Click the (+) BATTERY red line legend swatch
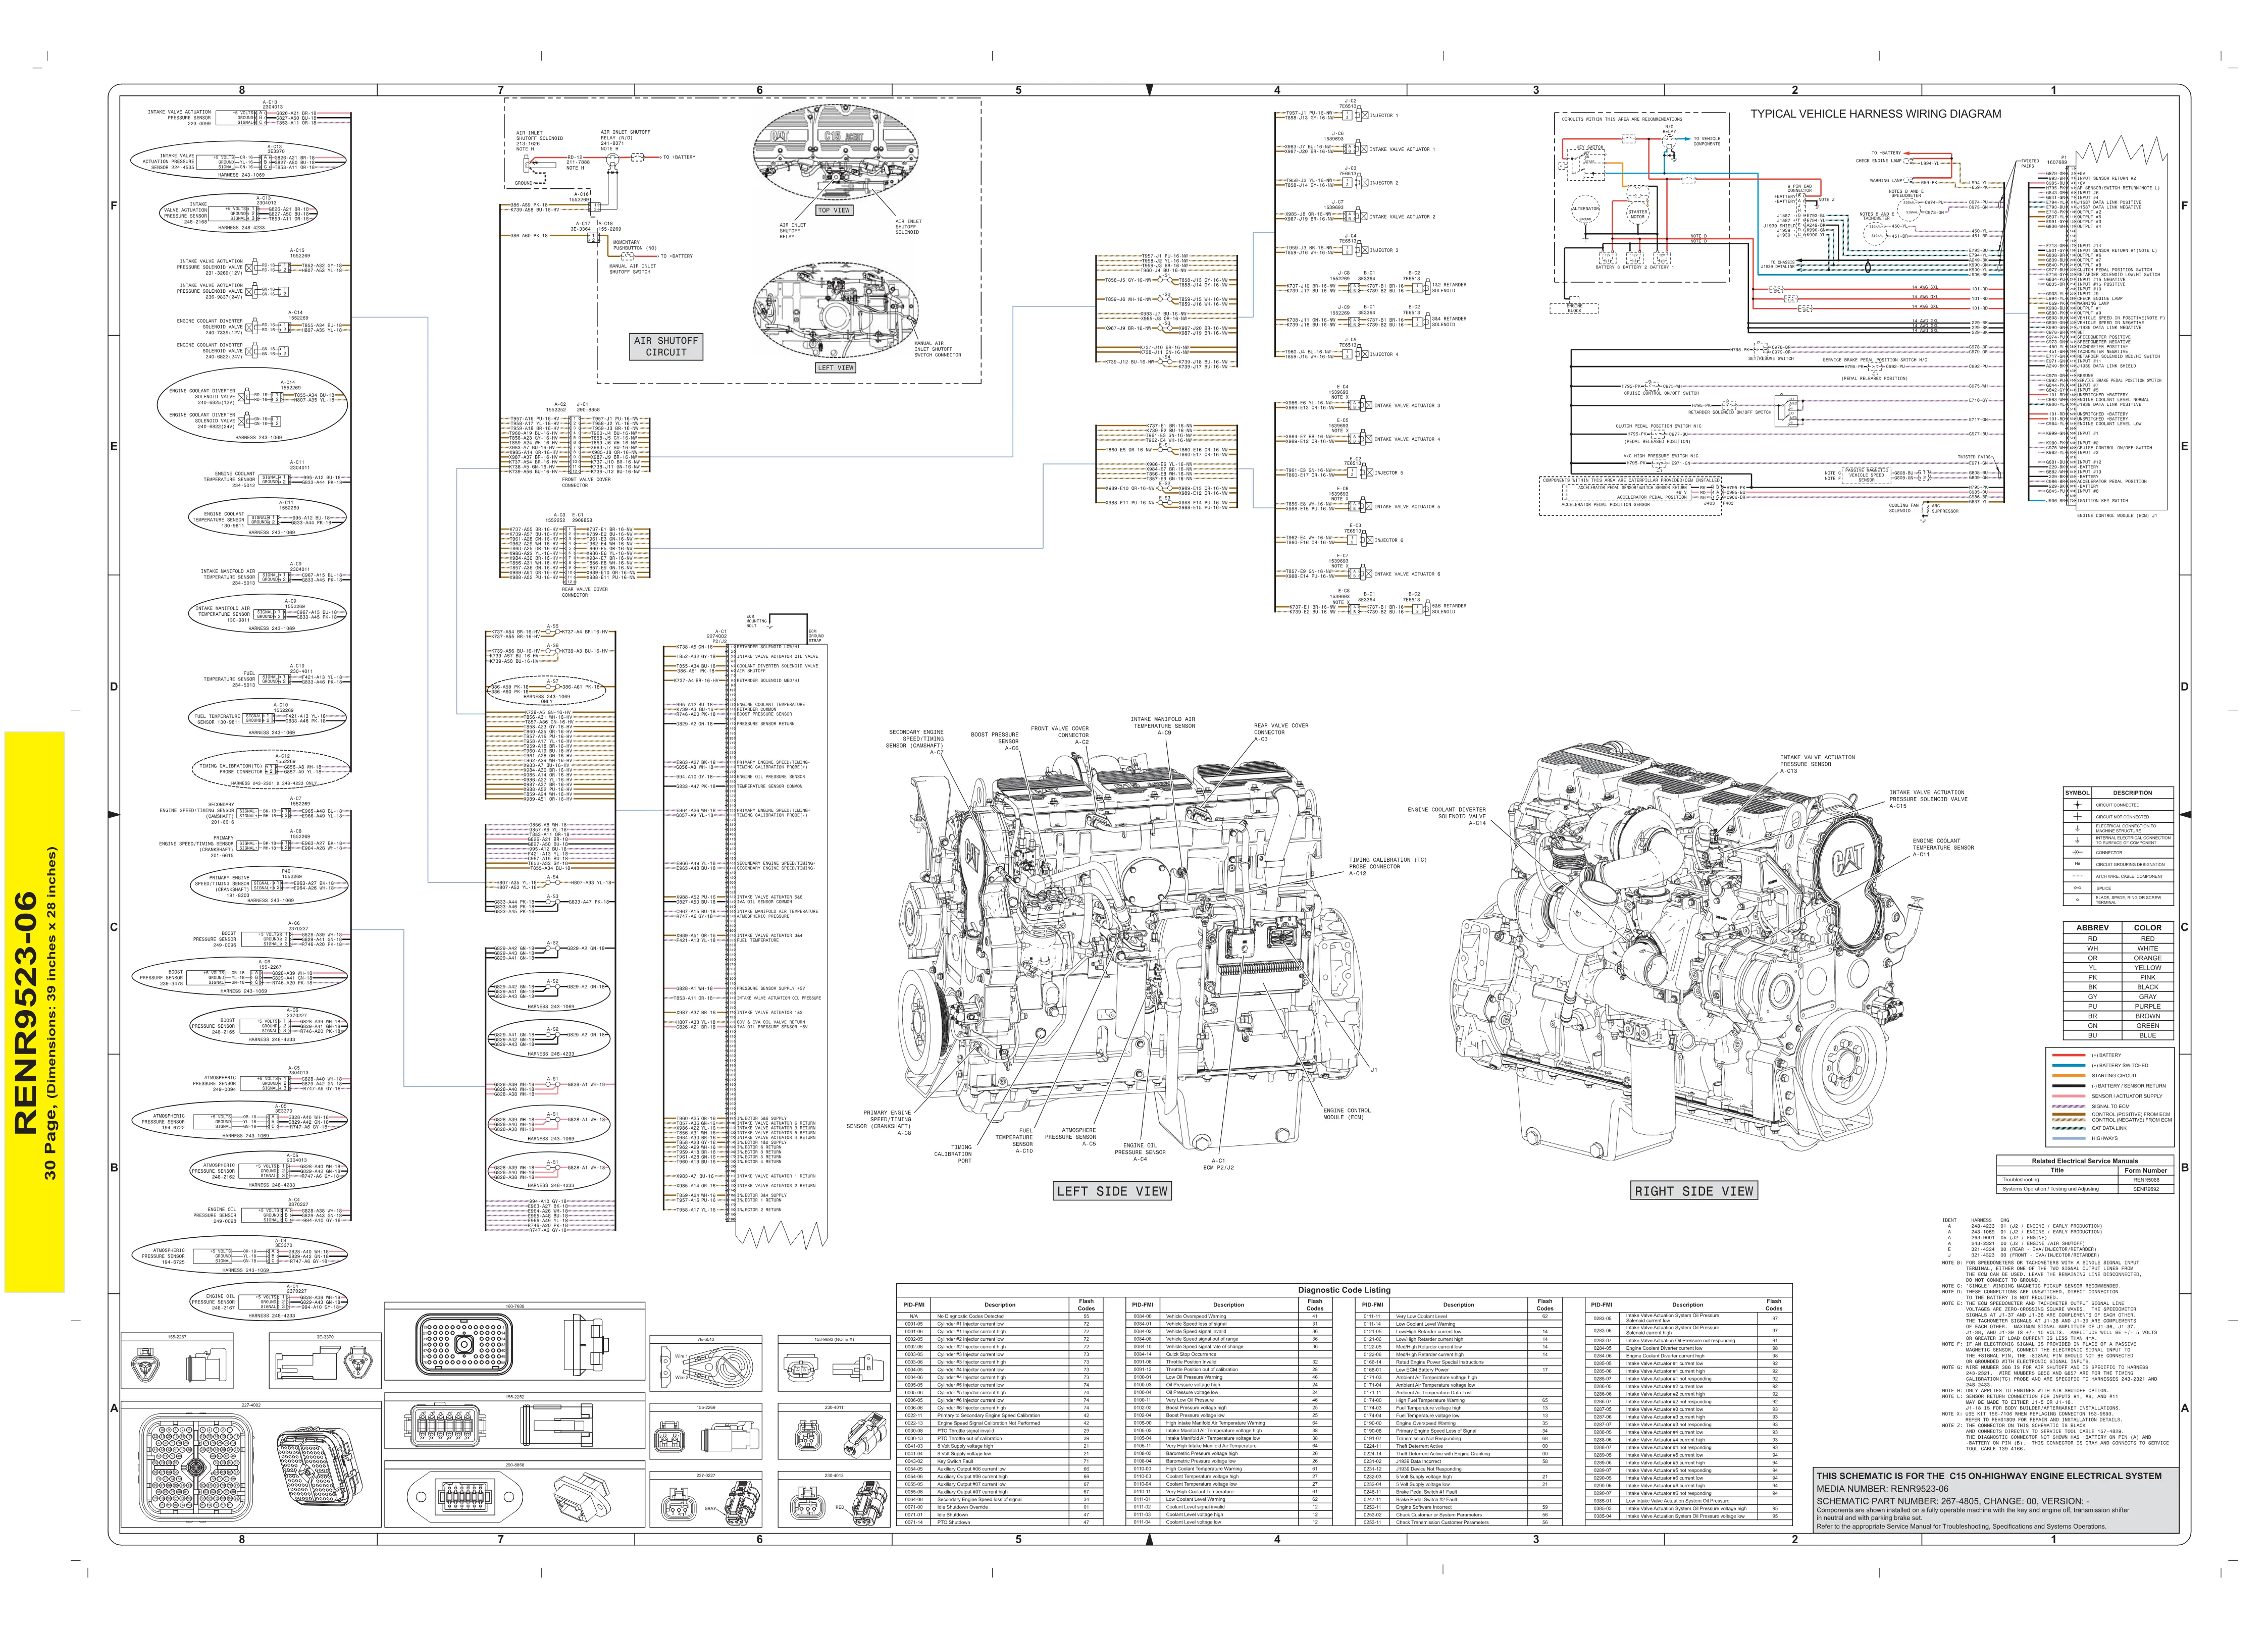The height and width of the screenshot is (1628, 2268). click(x=2068, y=1054)
